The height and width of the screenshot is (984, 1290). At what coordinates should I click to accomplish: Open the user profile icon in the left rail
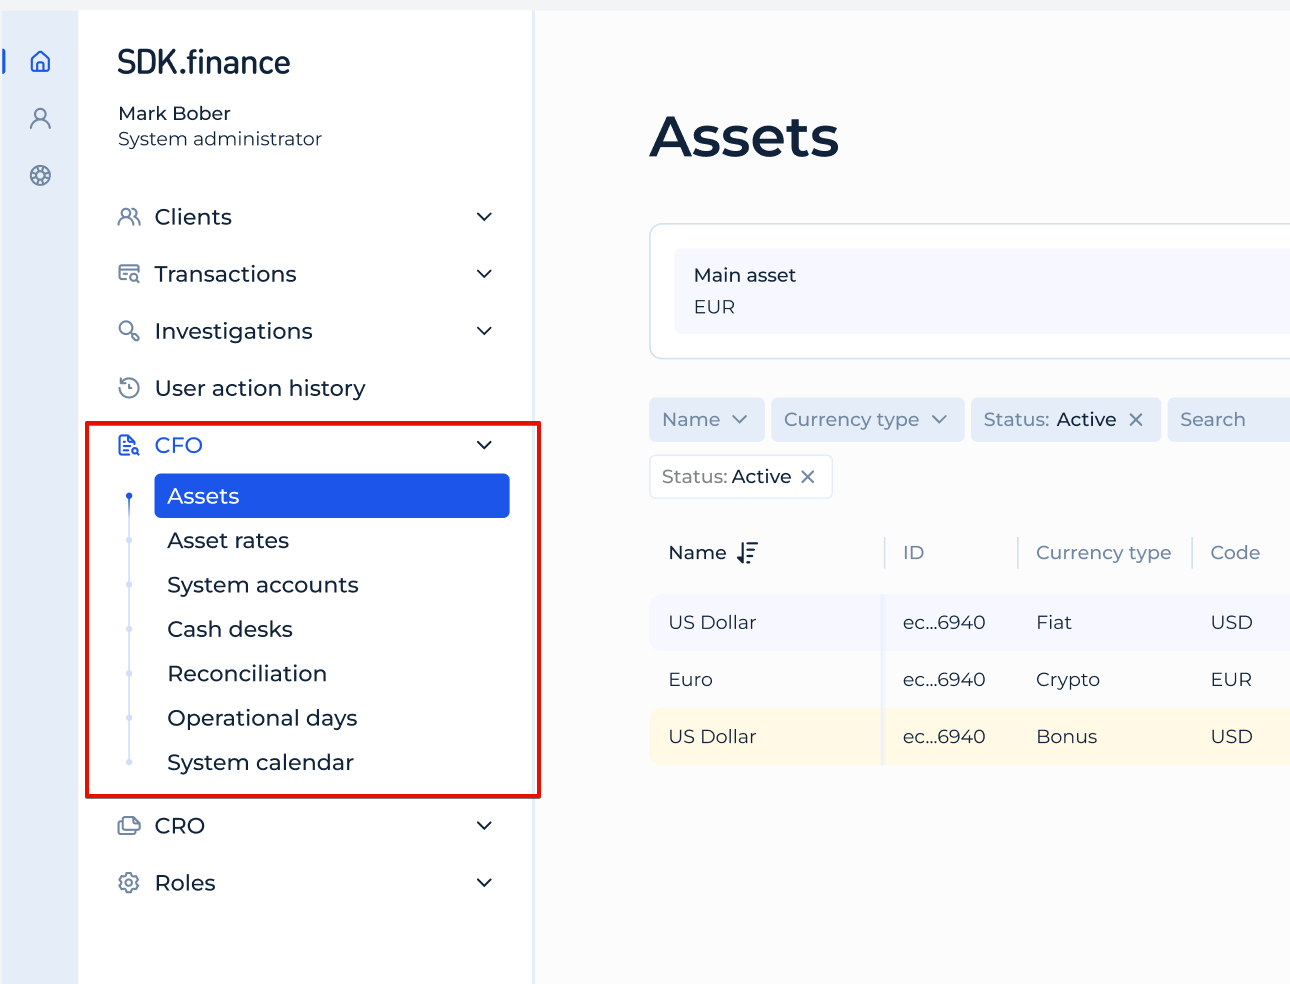coord(40,118)
